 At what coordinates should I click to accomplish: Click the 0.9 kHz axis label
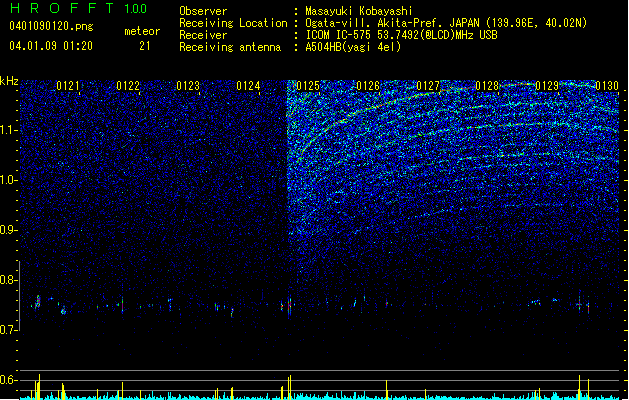(x=9, y=230)
